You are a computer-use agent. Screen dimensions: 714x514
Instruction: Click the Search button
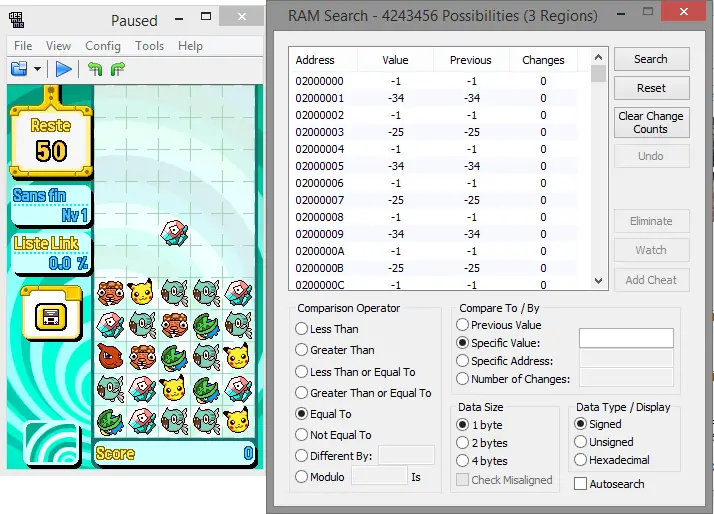652,59
